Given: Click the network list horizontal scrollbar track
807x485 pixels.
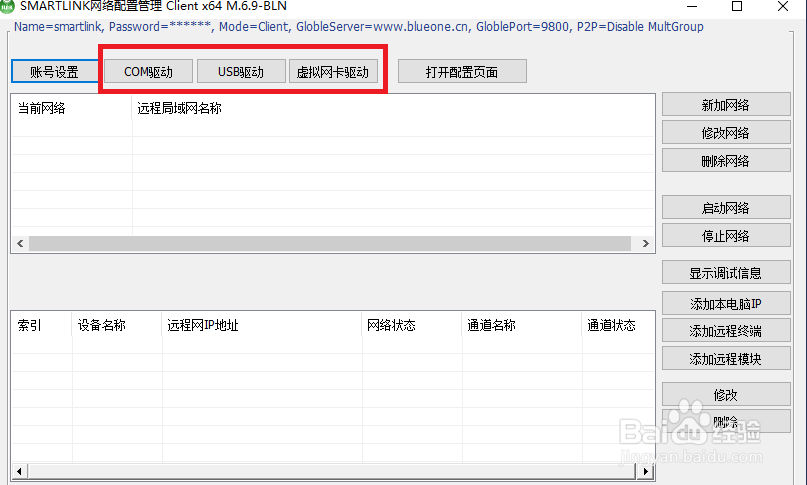Looking at the screenshot, I should tap(330, 244).
